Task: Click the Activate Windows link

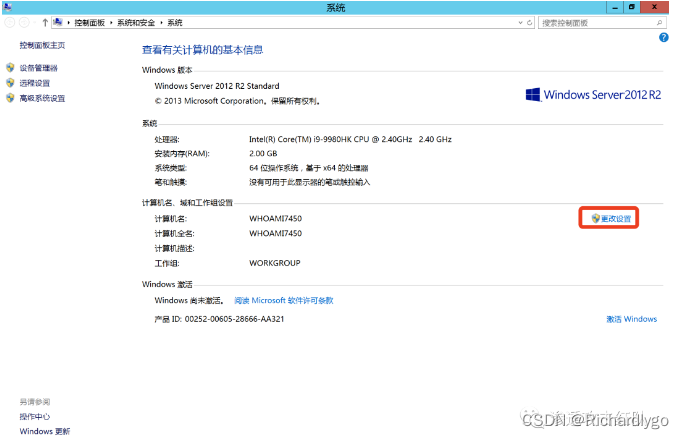Action: click(631, 319)
